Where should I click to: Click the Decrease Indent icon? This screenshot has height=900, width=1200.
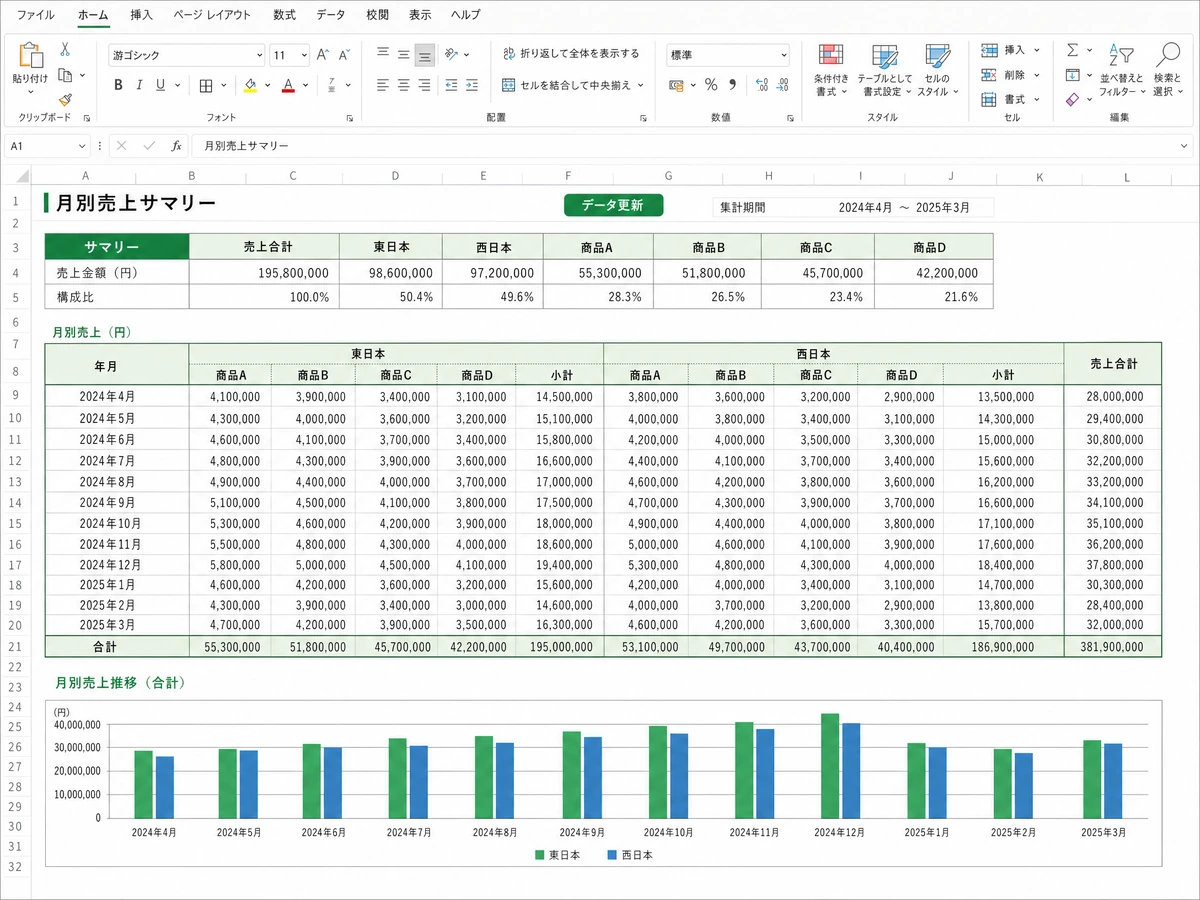click(x=452, y=85)
